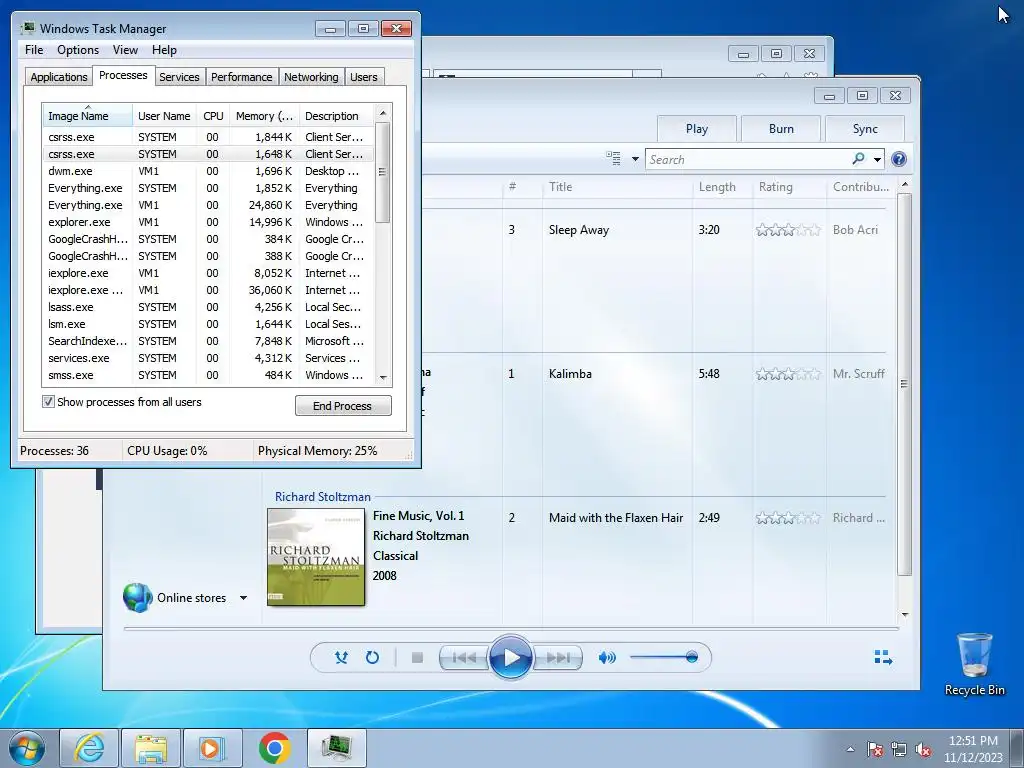Mute the media player volume
Viewport: 1024px width, 768px height.
(x=607, y=658)
